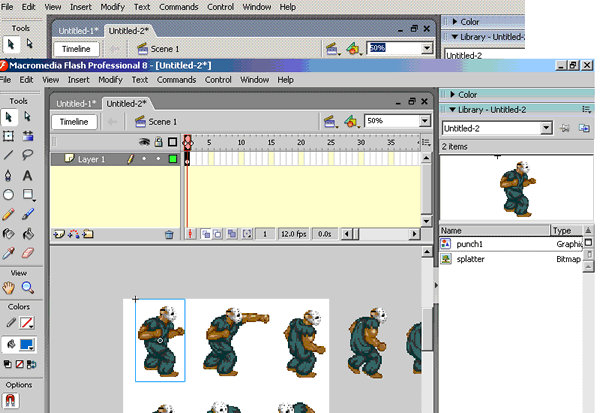Click the Edit Multiple Frames icon
The height and width of the screenshot is (413, 600).
232,234
